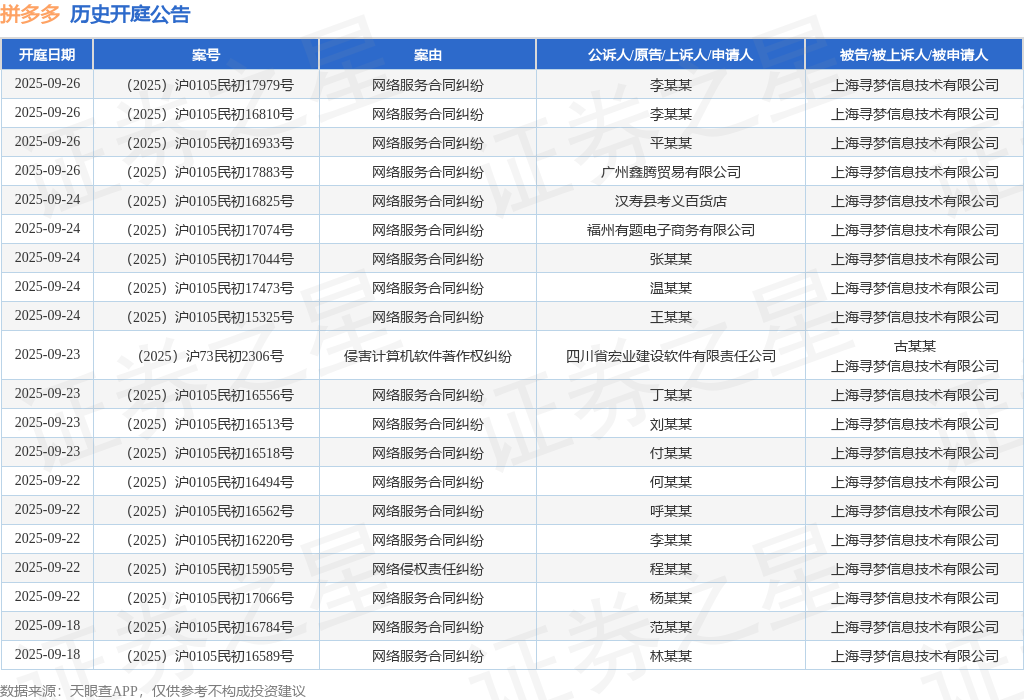
Task: Click plaintiff 丁某某
Action: coord(671,395)
